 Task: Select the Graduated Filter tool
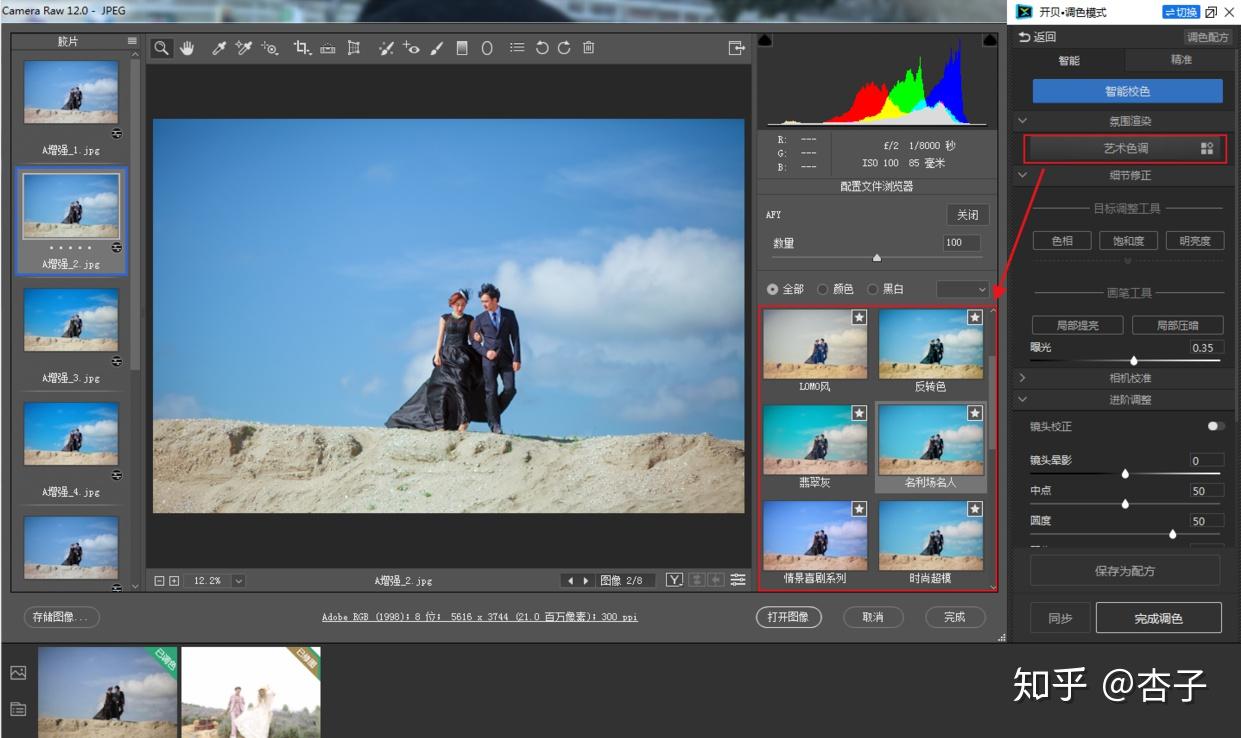pos(462,48)
